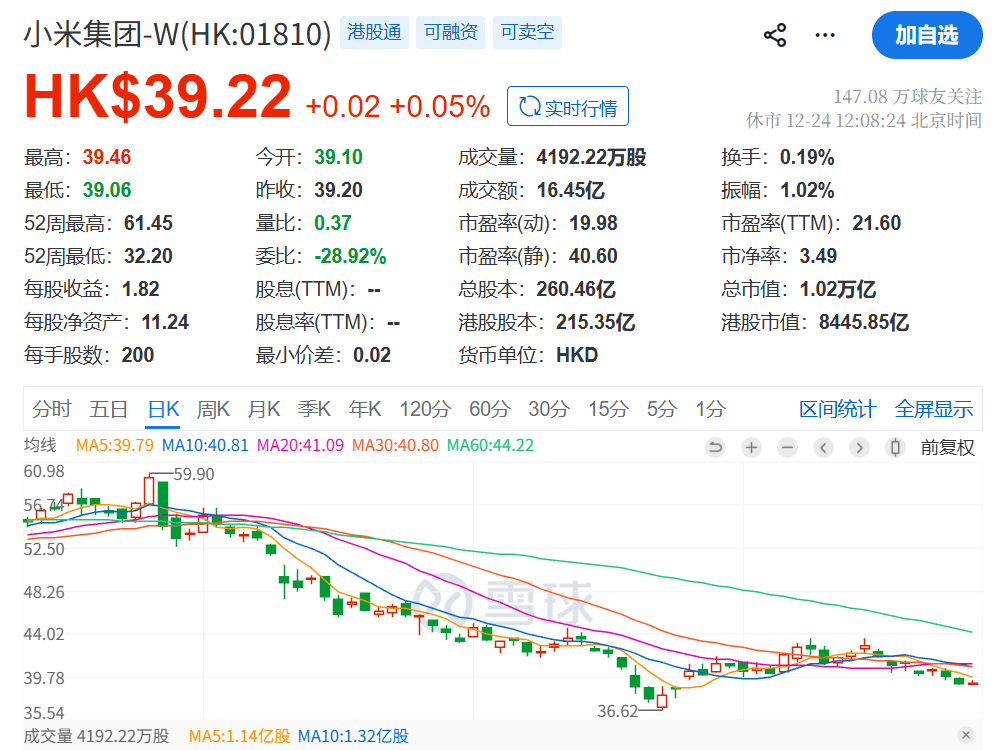Open the 前复权 adjustment dropdown
1005x750 pixels.
coord(947,448)
